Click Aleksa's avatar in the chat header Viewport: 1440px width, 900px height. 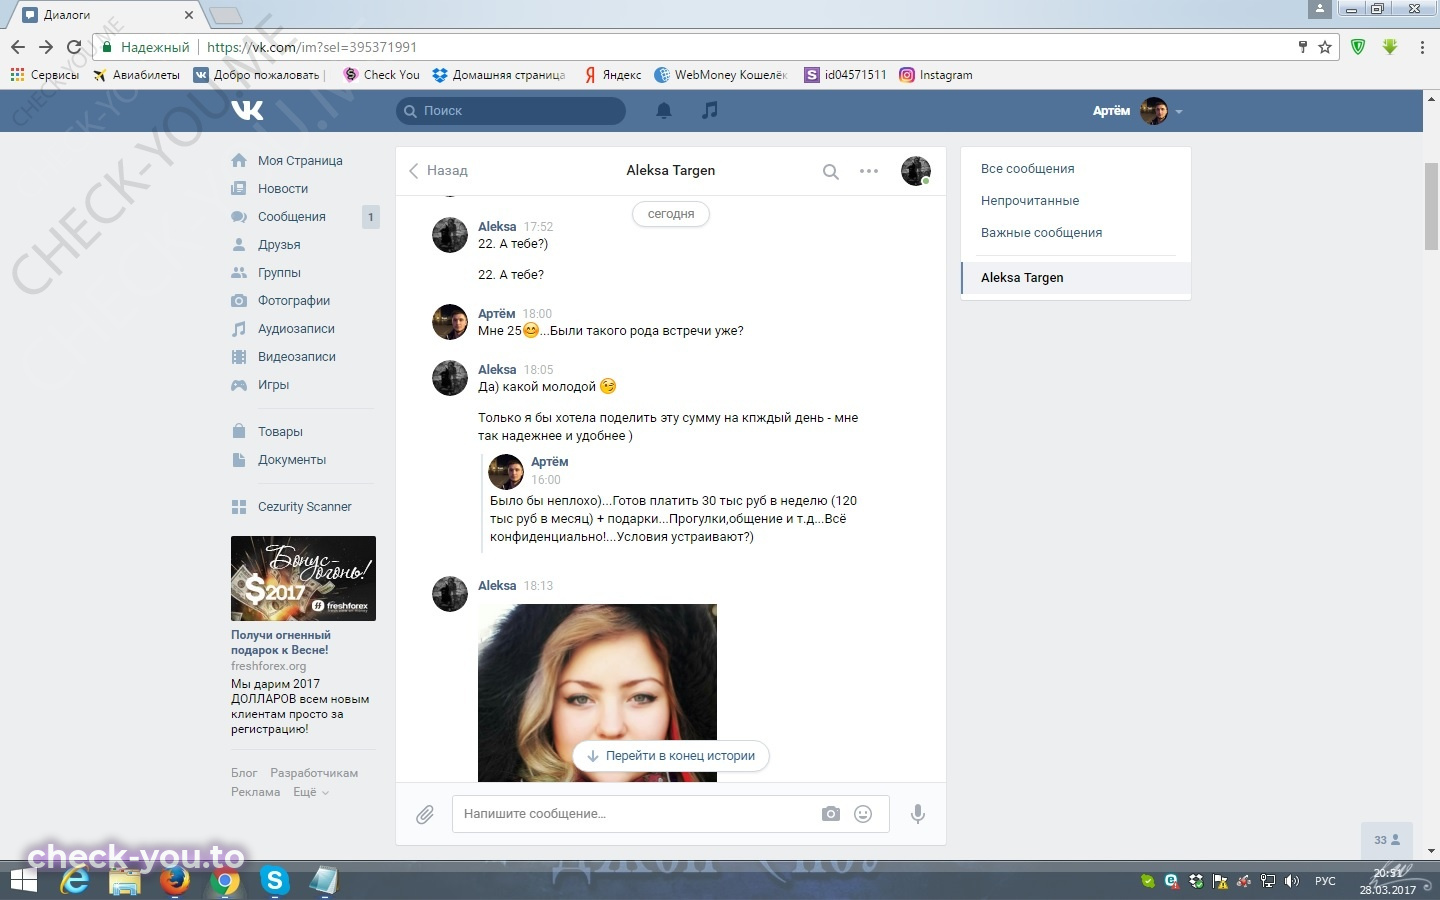click(x=916, y=171)
